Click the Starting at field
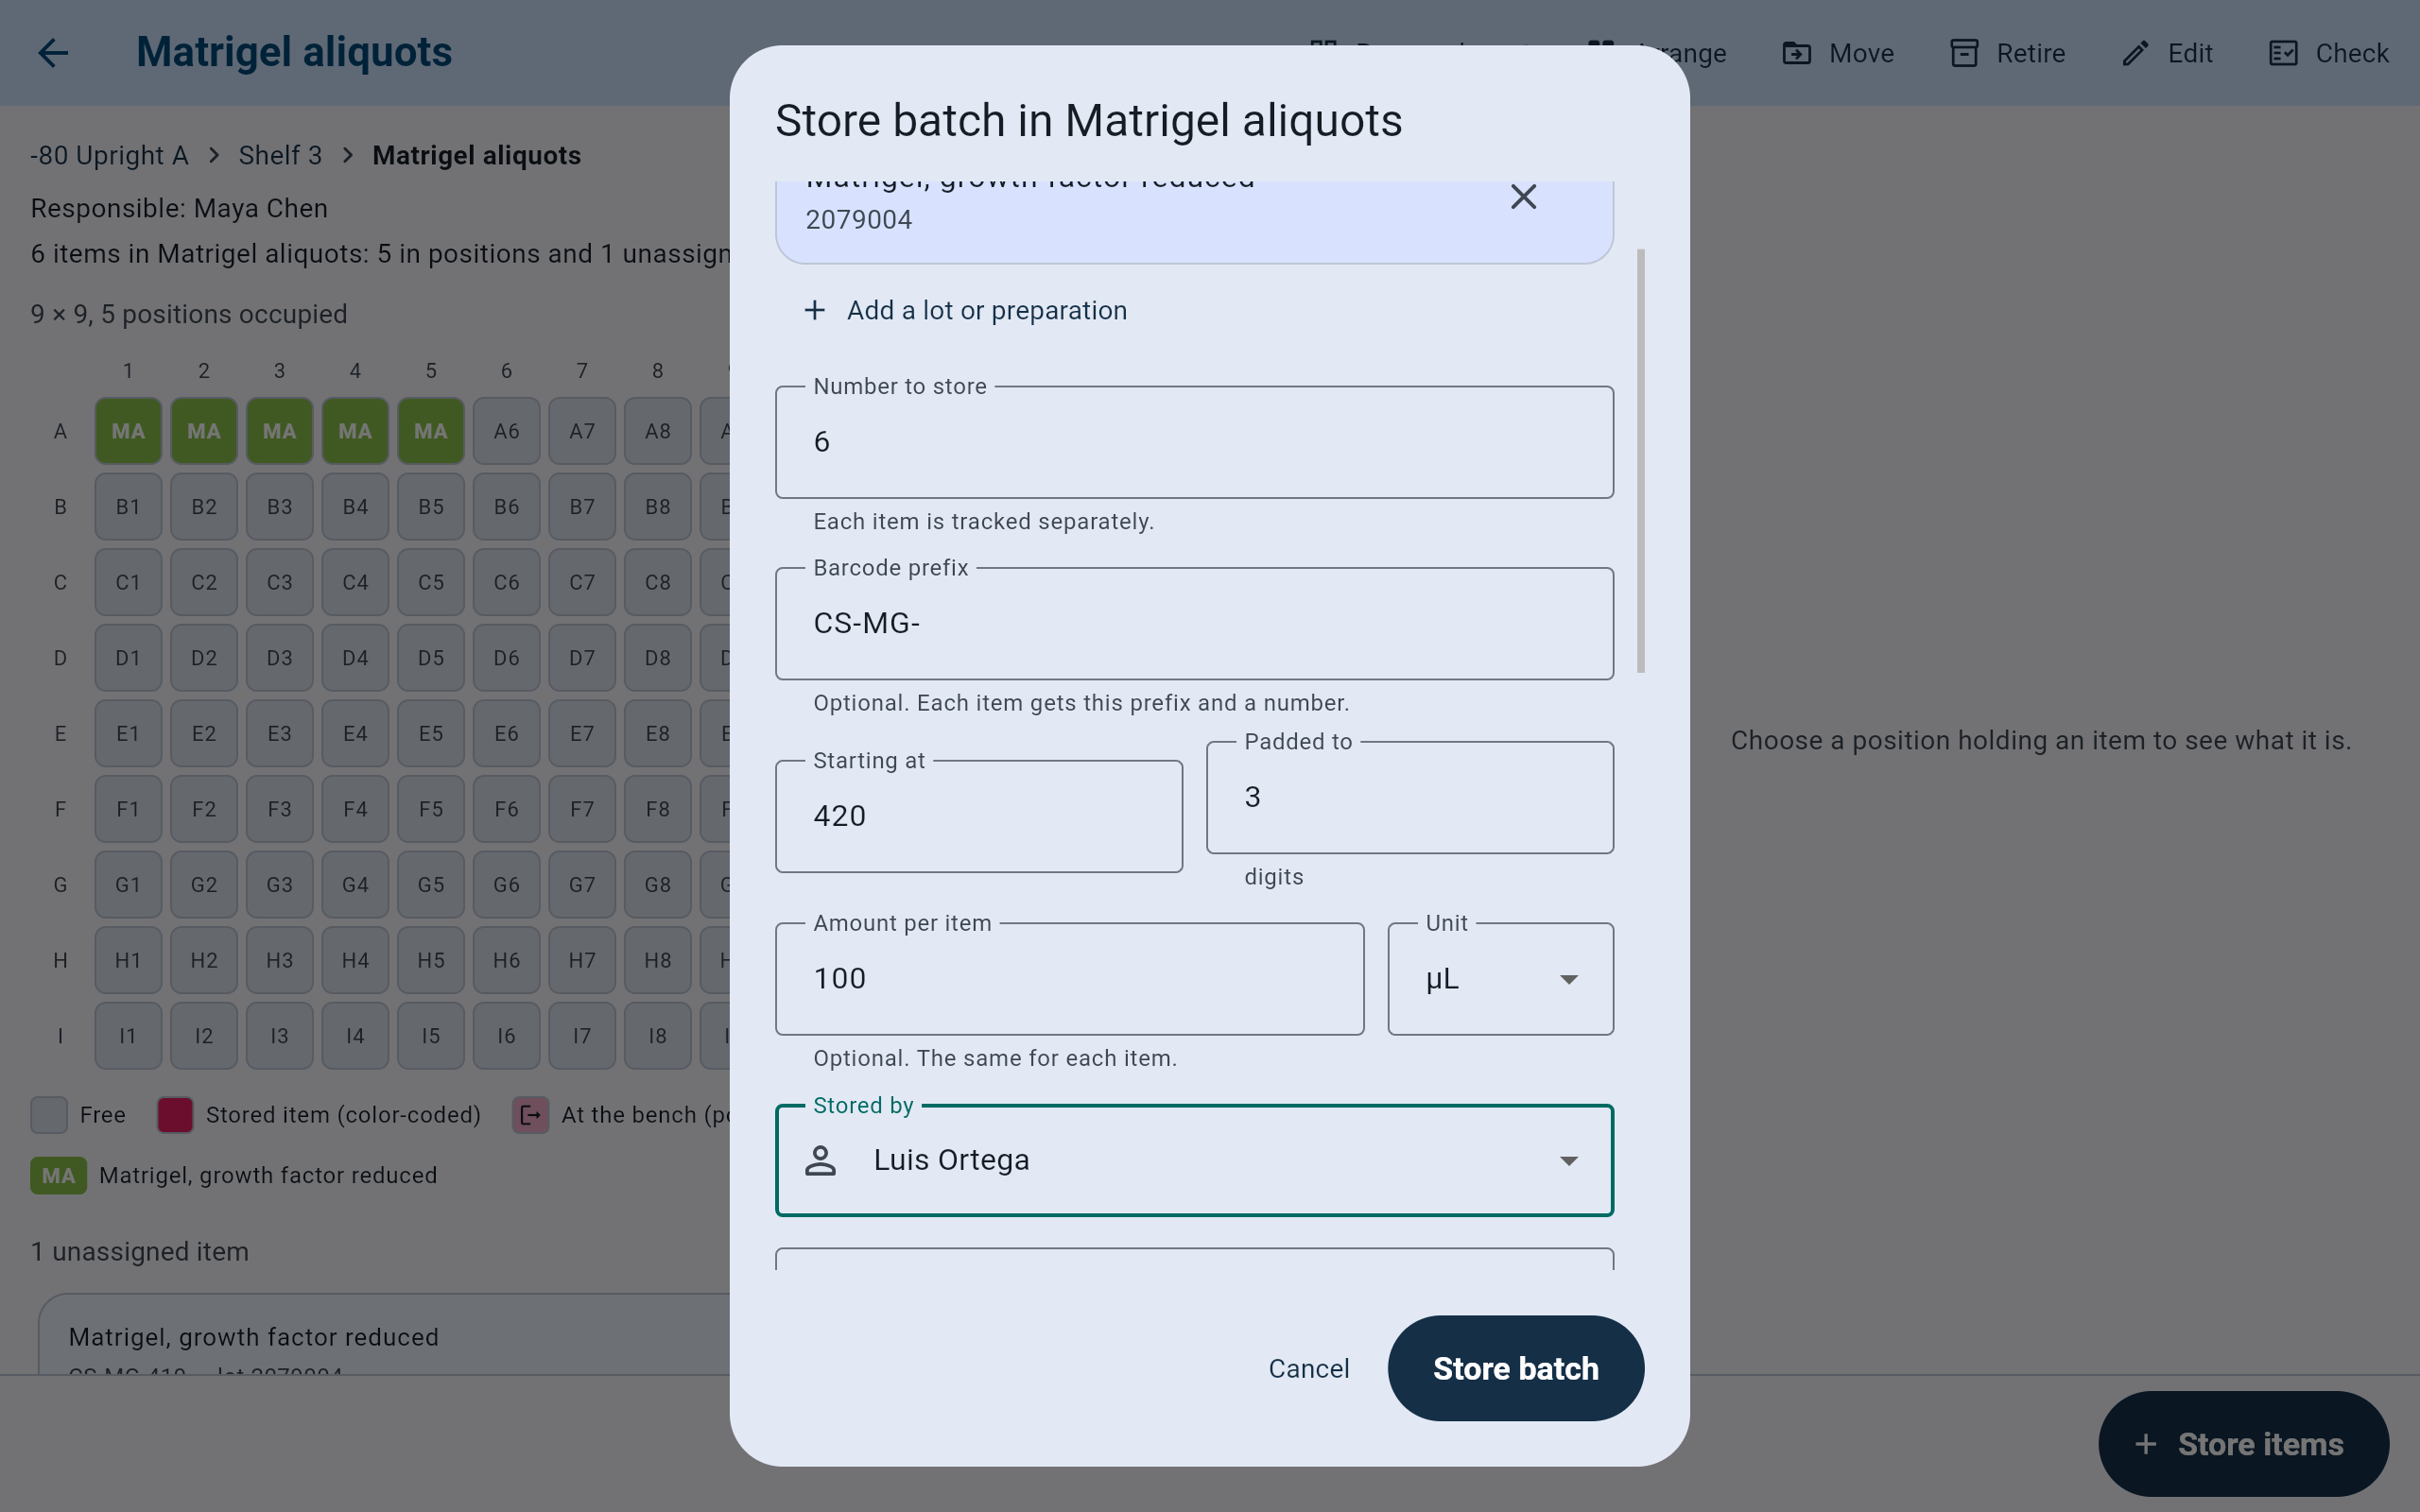The height and width of the screenshot is (1512, 2420). [978, 816]
